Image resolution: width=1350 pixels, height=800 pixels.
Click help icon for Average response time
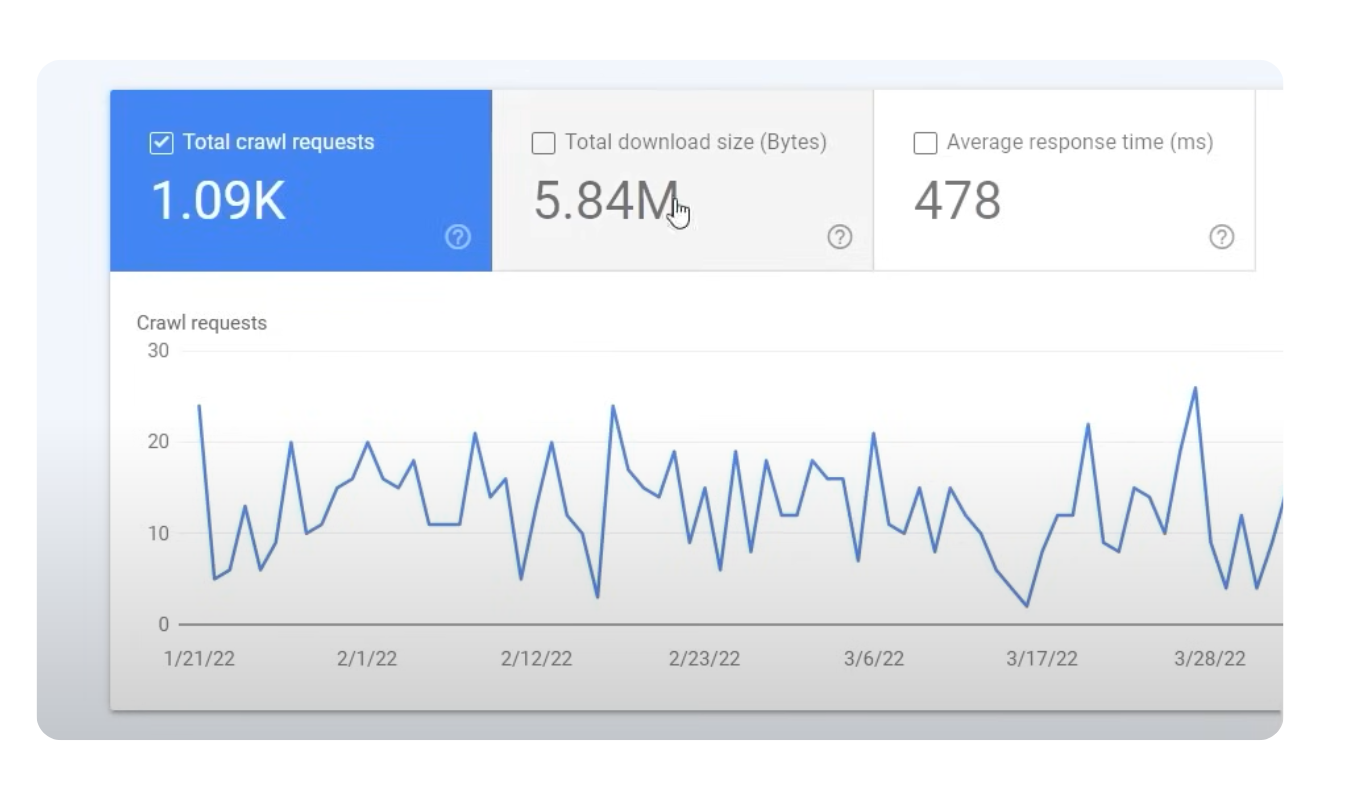pos(1221,237)
